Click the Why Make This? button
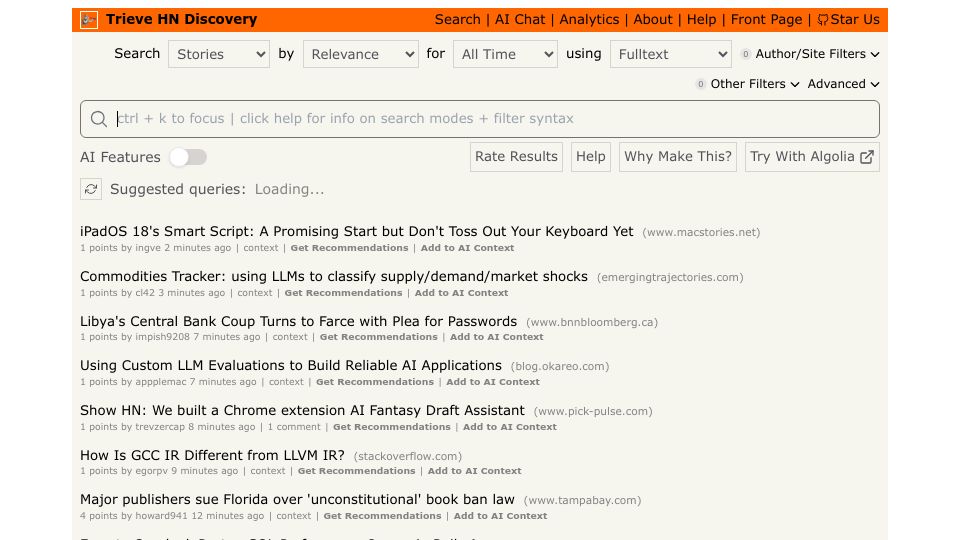960x540 pixels. (678, 157)
